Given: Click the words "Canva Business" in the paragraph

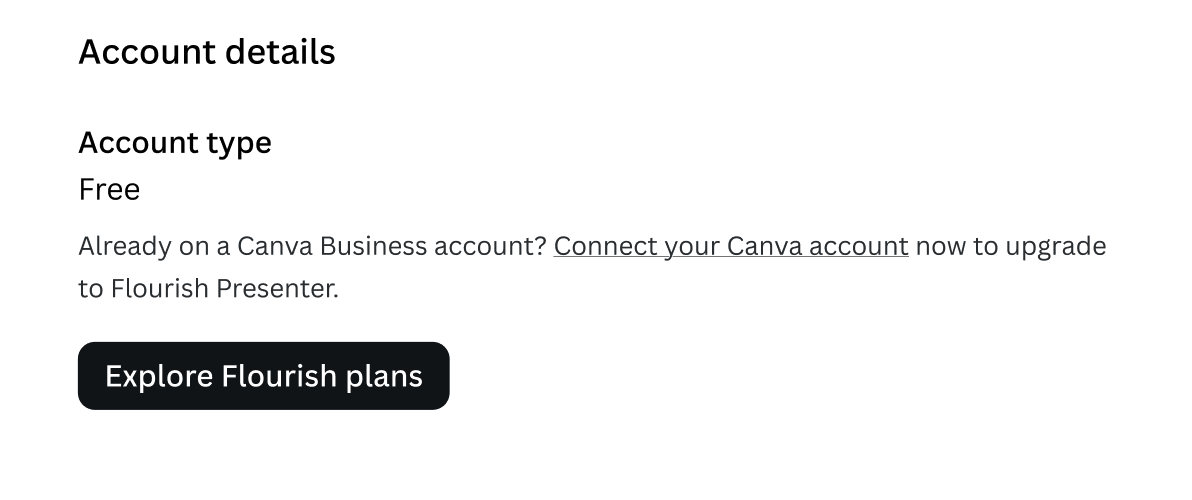Looking at the screenshot, I should 332,246.
